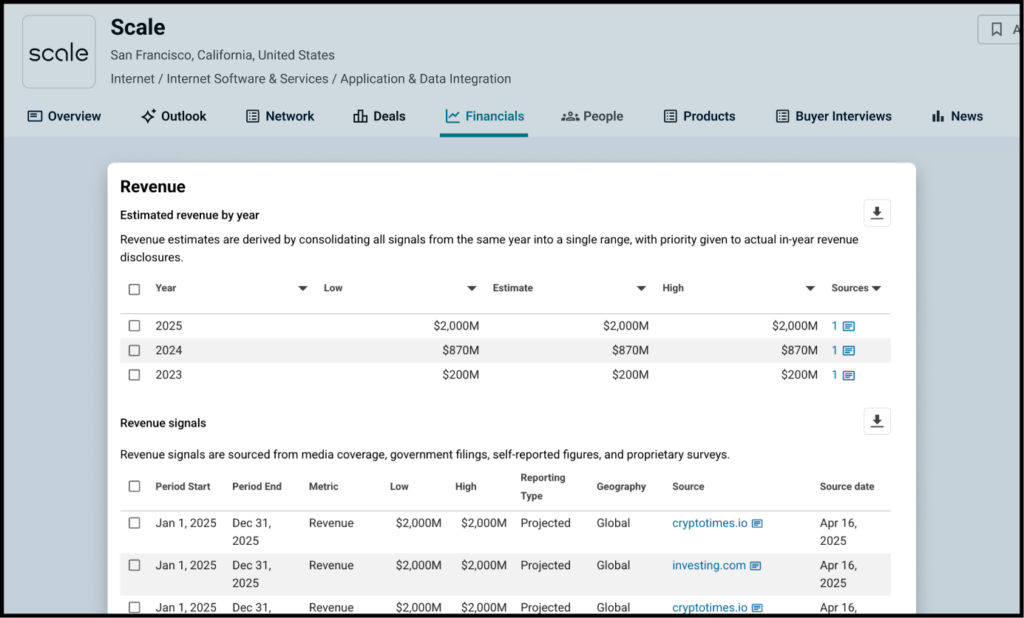Open source note icon for 2024 estimate
Viewport: 1024px width, 618px height.
tap(849, 351)
